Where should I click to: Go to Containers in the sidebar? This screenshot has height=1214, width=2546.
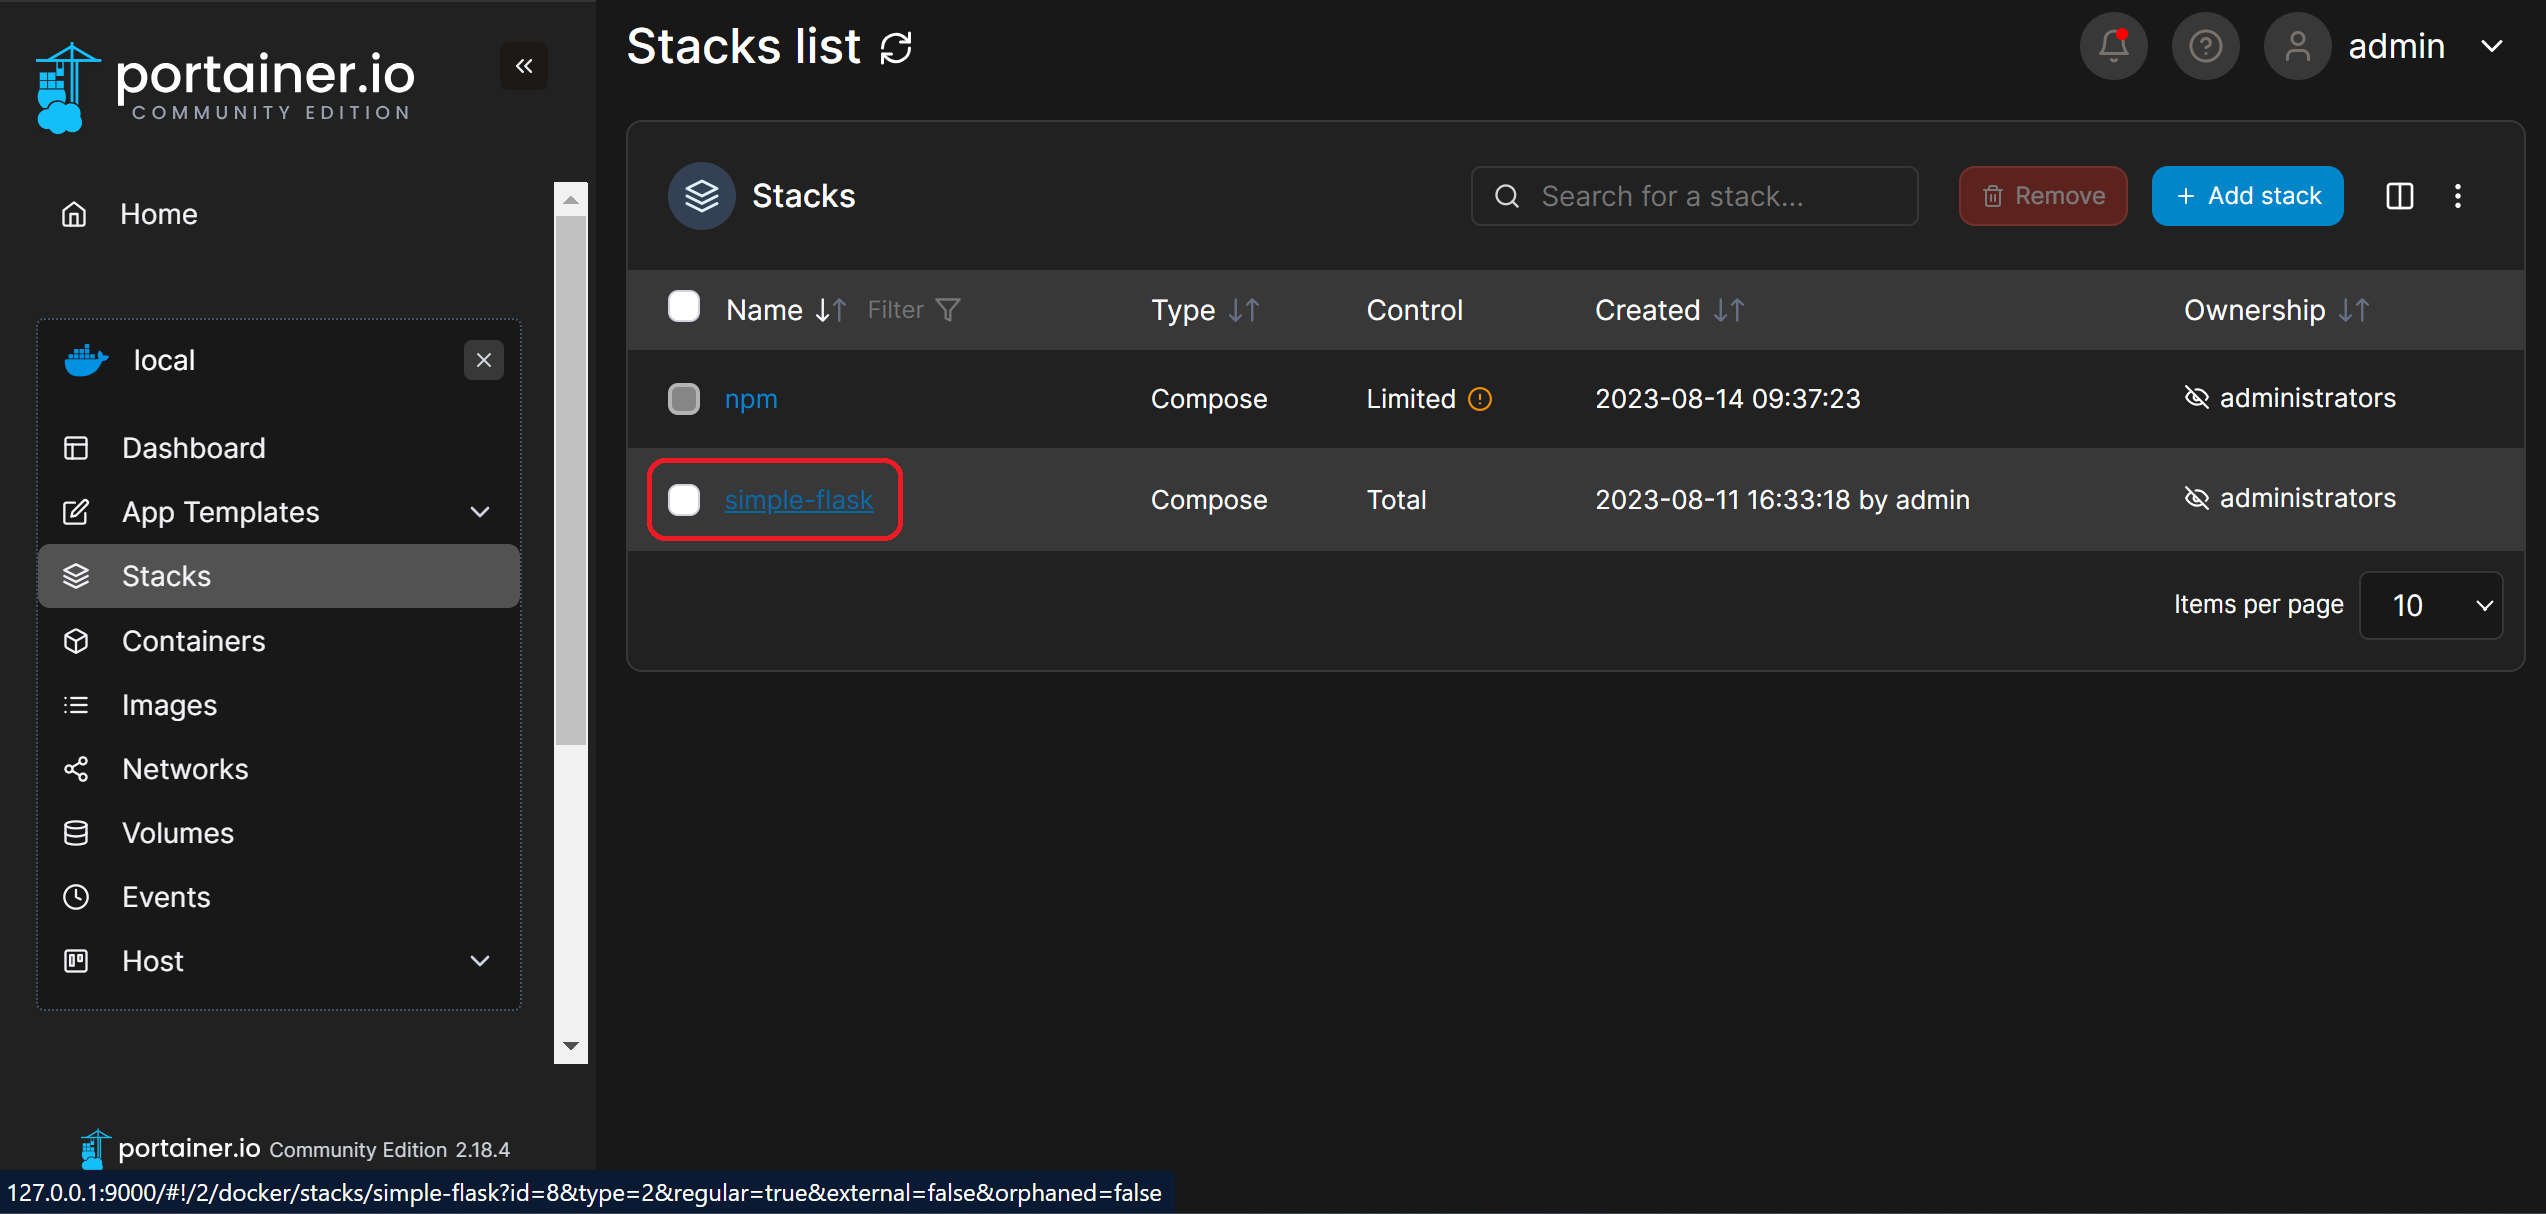coord(193,641)
